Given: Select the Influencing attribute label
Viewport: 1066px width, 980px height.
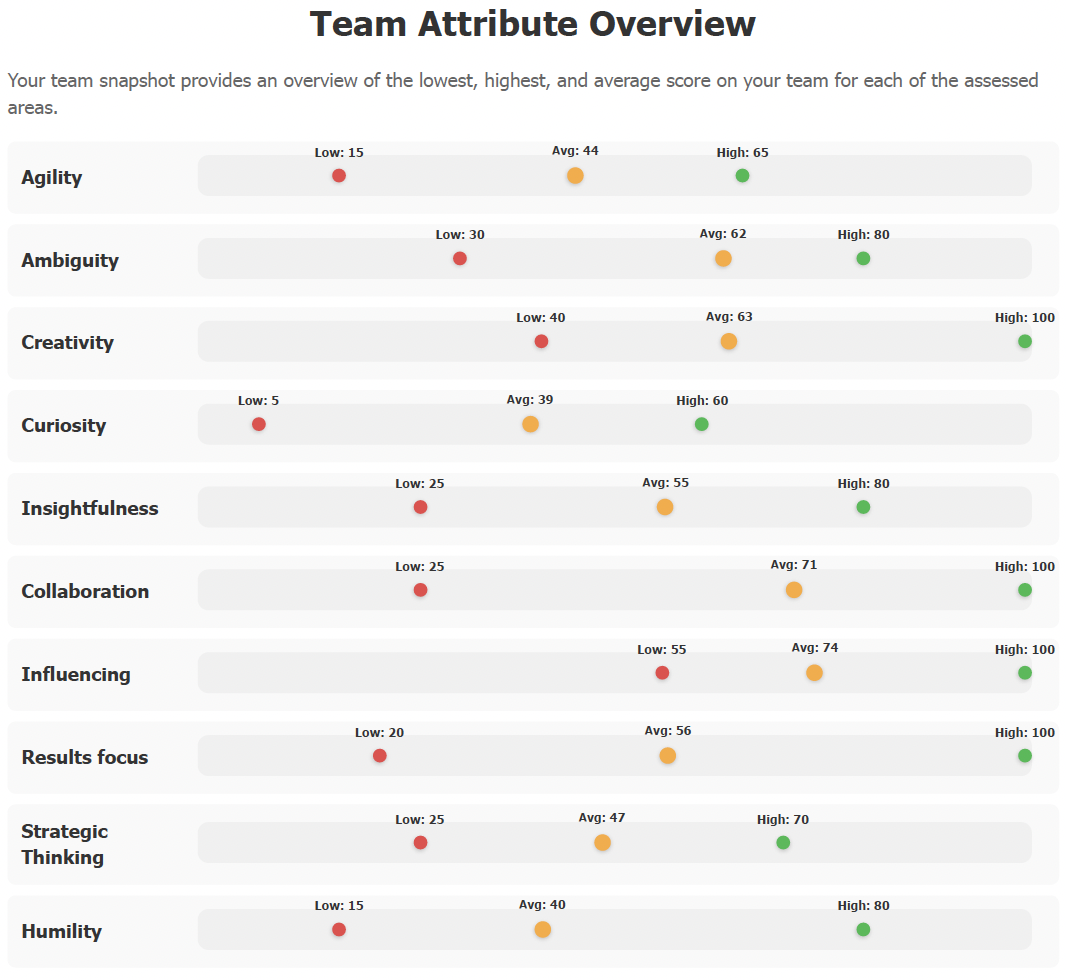Looking at the screenshot, I should tap(75, 675).
